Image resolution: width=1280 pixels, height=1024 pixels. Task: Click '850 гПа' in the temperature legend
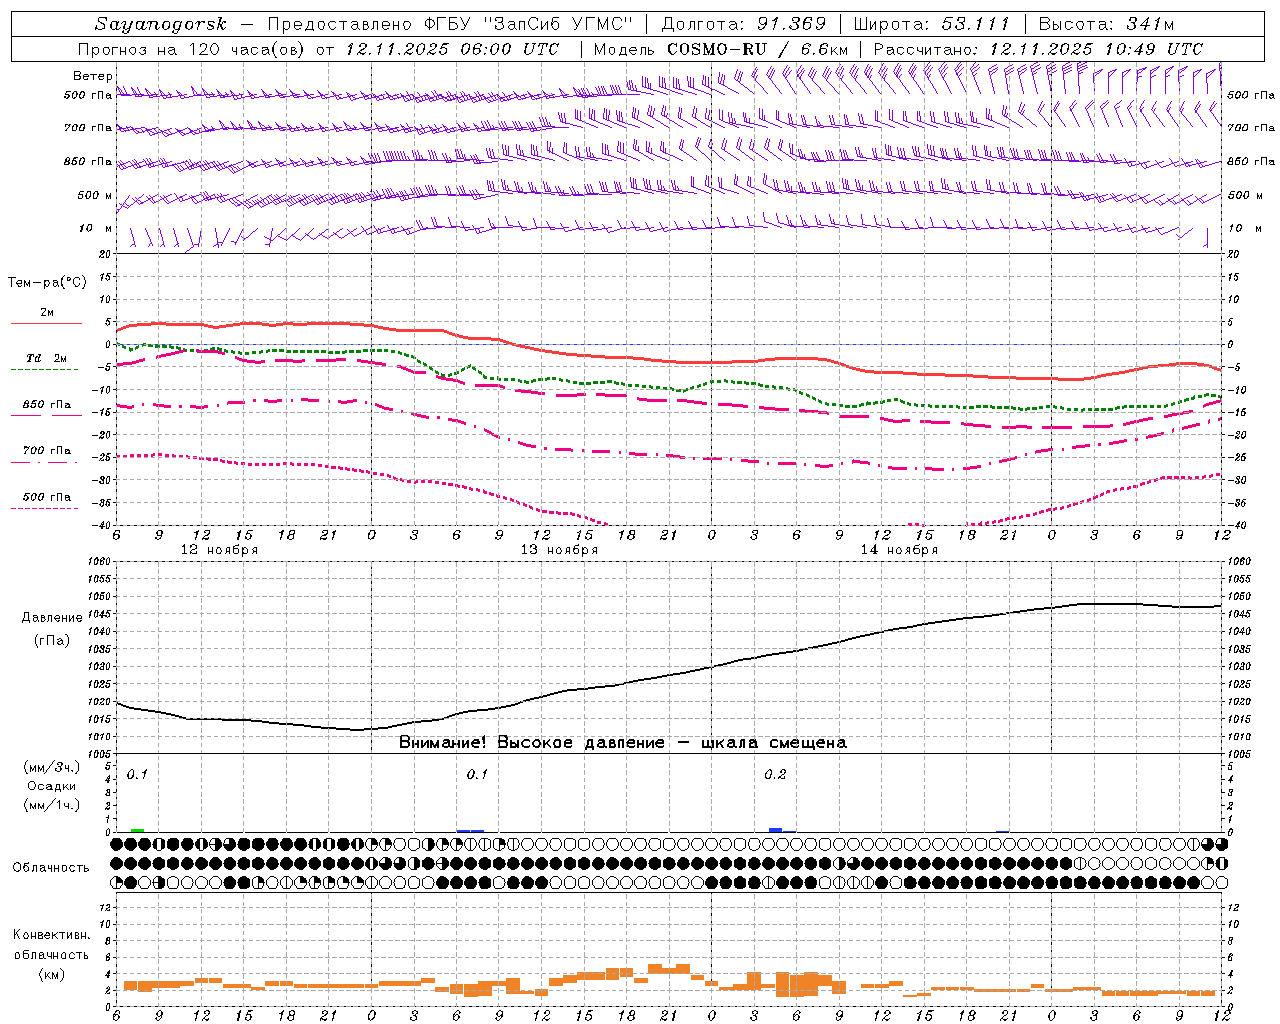coord(47,405)
